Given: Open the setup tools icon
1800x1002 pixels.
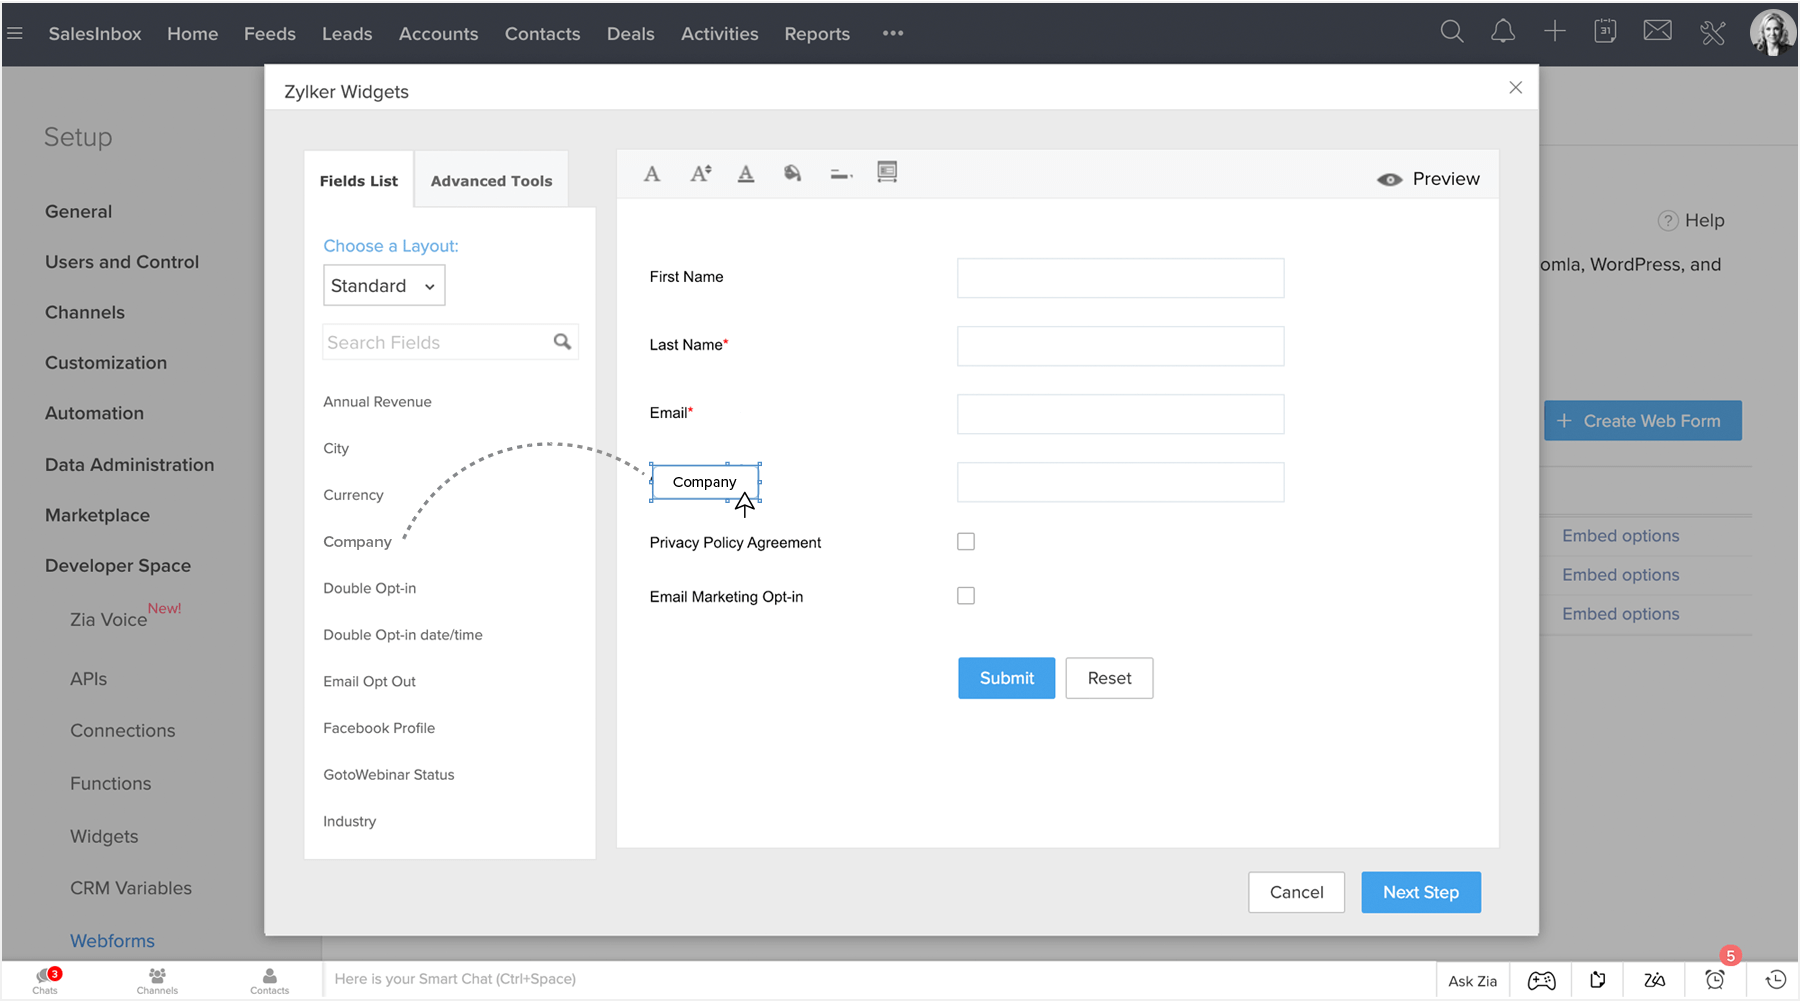Looking at the screenshot, I should (1712, 33).
